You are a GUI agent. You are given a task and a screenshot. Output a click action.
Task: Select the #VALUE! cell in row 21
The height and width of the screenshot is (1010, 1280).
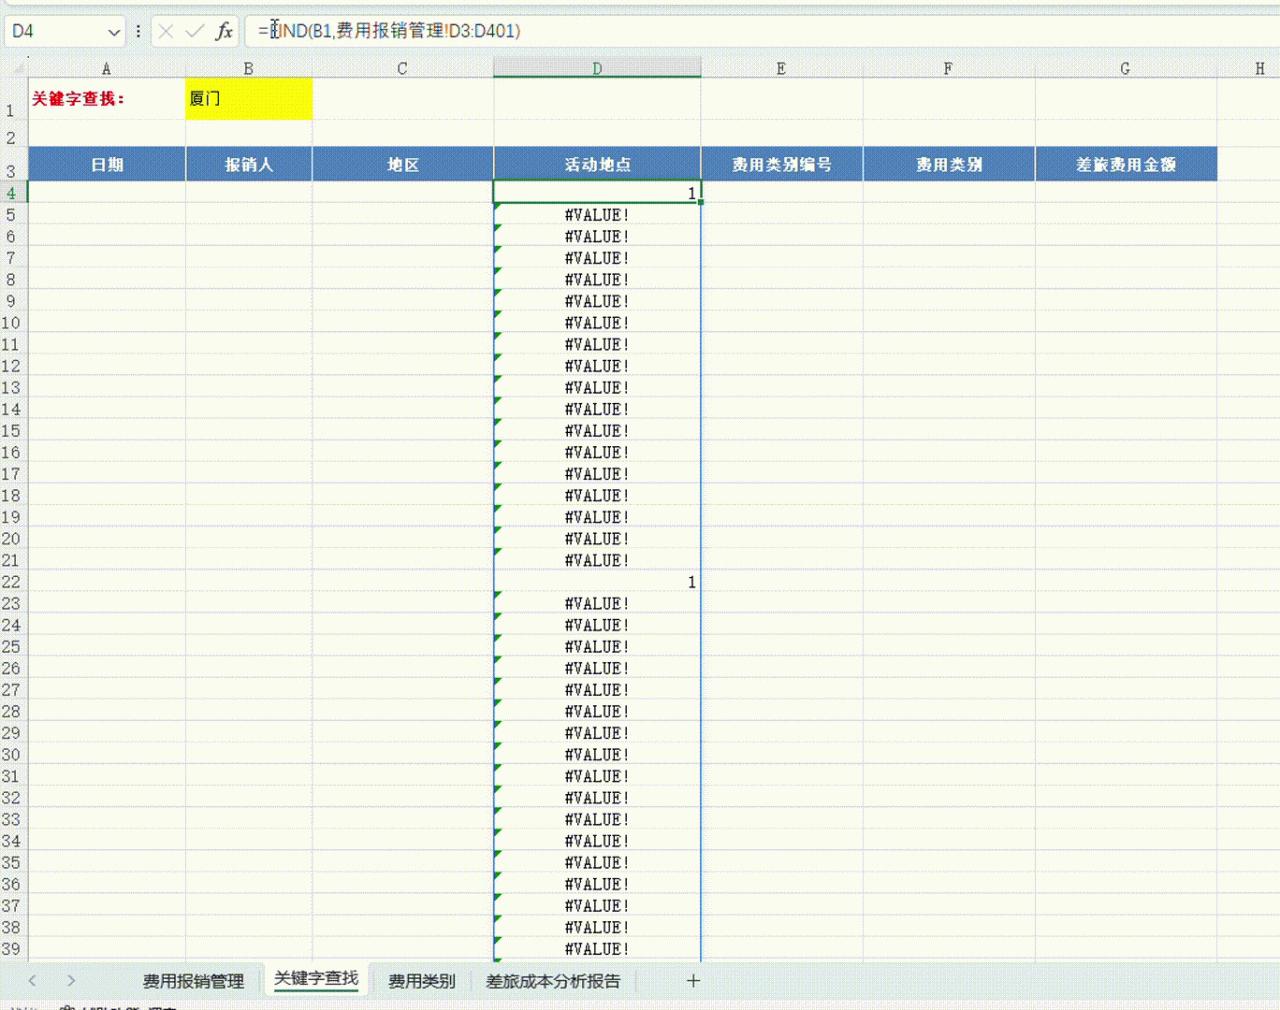[597, 560]
